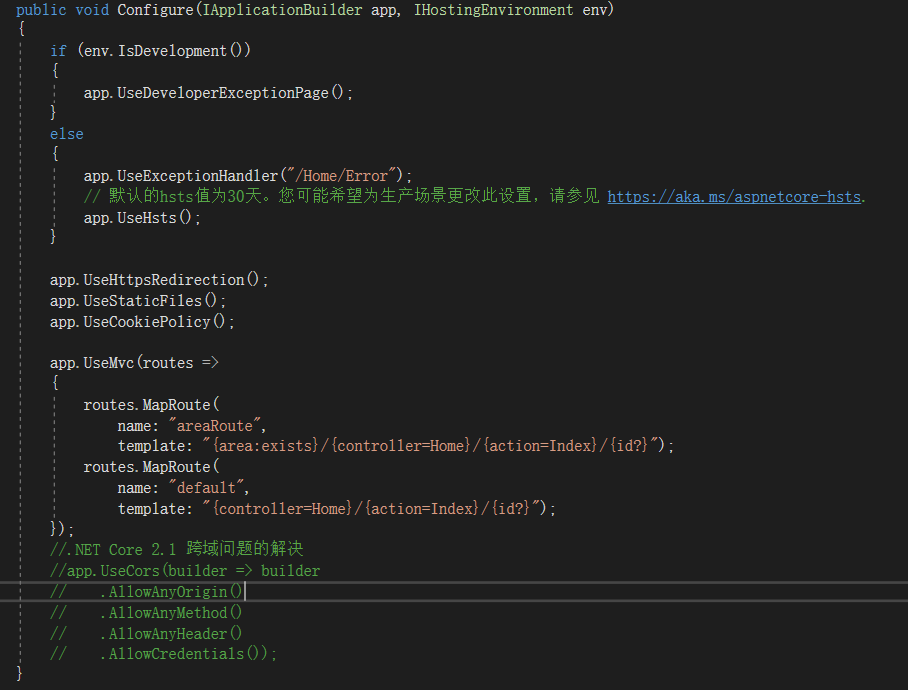Click the second 'routes.MapRoute(' call
The image size is (908, 690).
coord(152,467)
